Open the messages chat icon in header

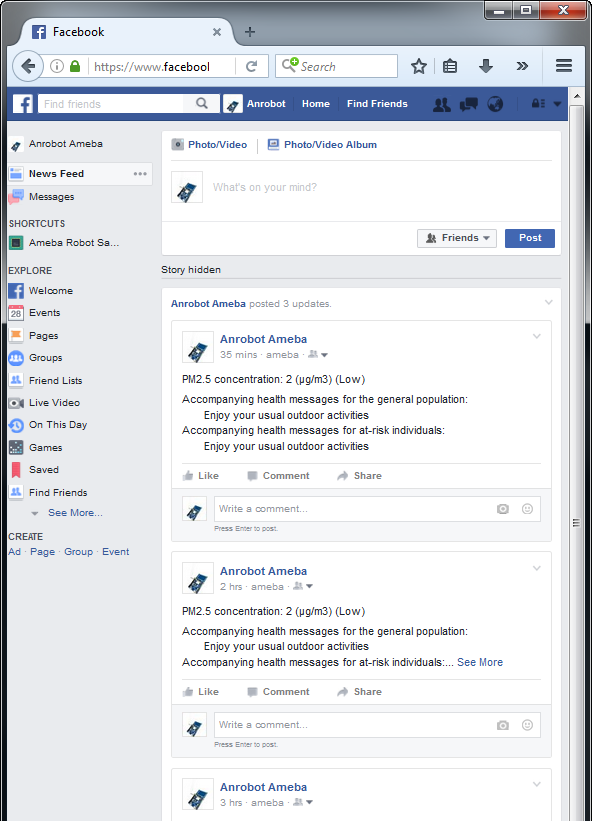coord(468,104)
